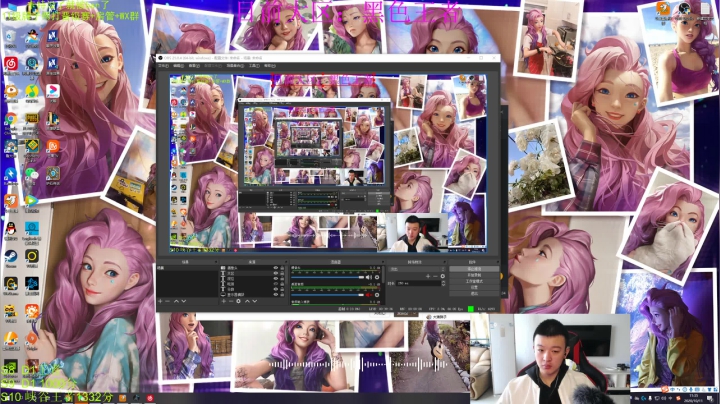Select the display capture source row
The height and width of the screenshot is (404, 720).
tap(253, 295)
